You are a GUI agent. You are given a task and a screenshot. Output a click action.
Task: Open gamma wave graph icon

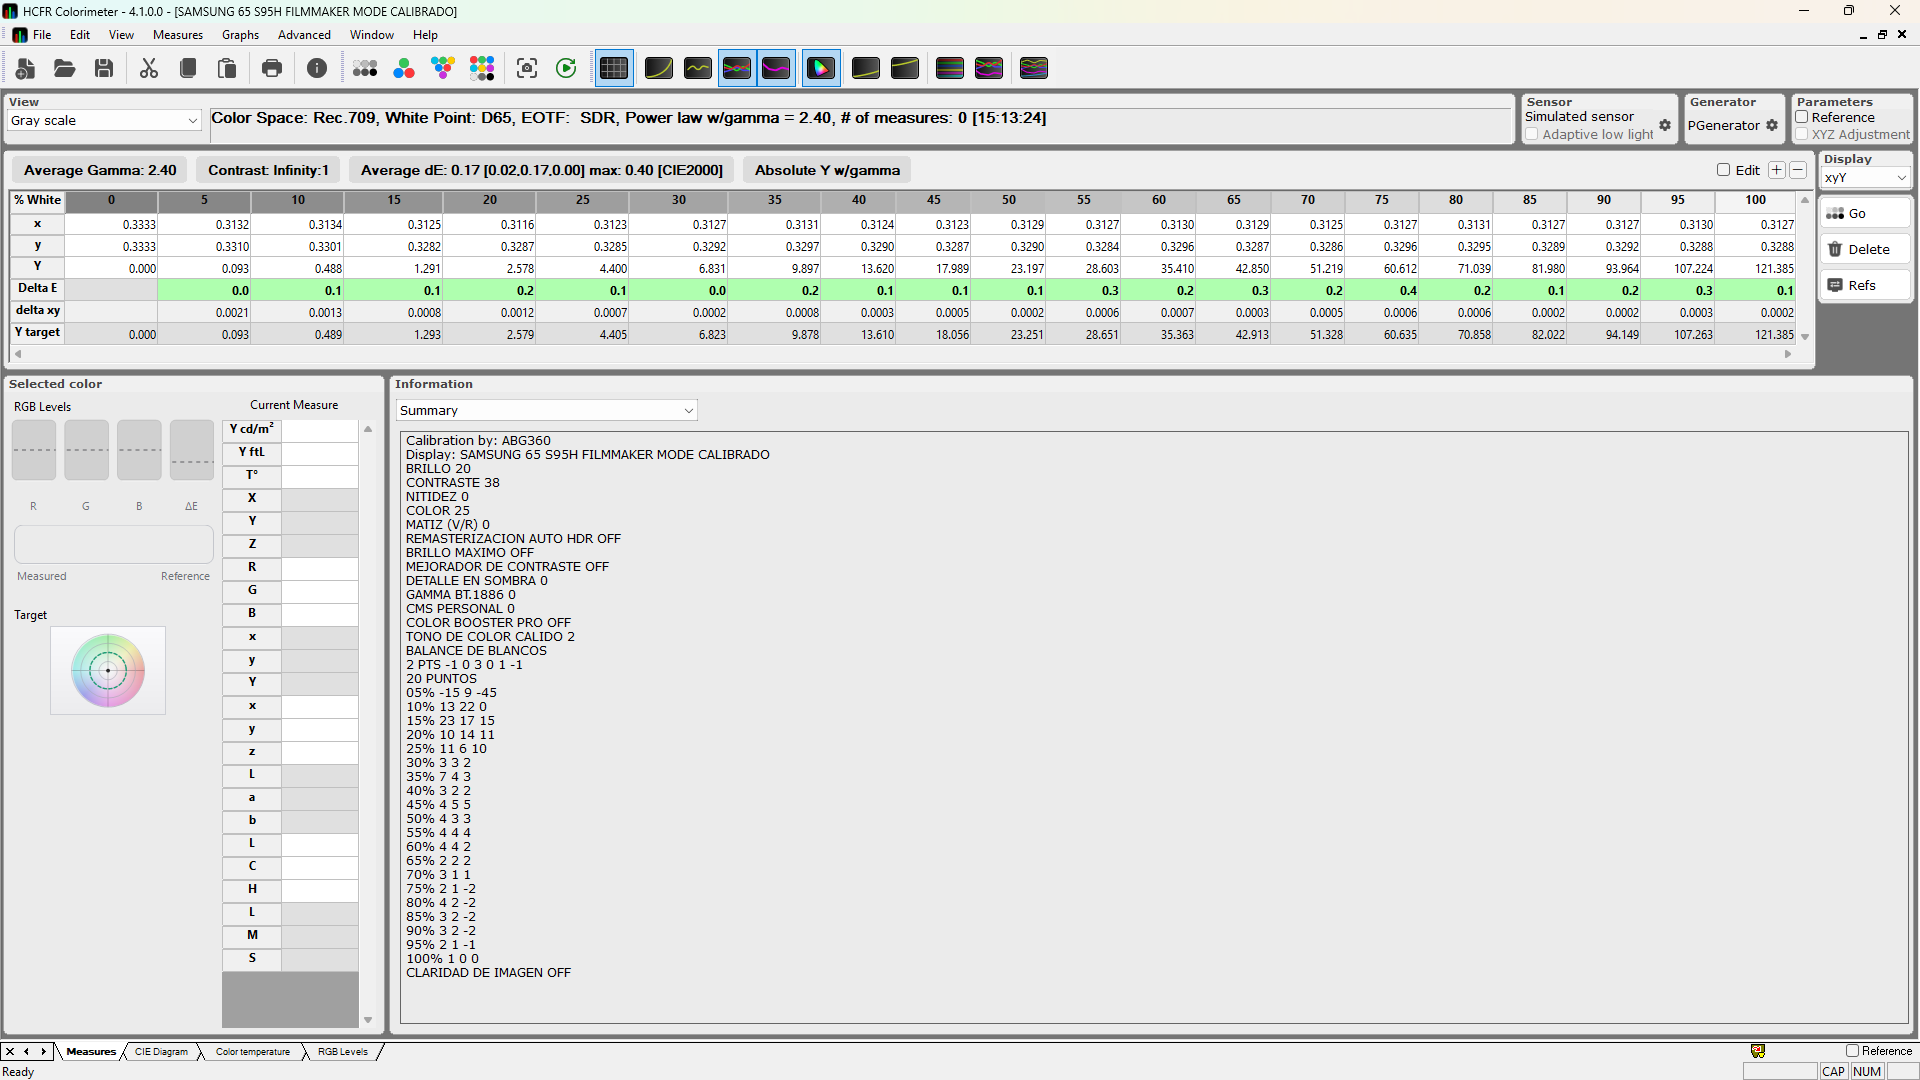[x=698, y=68]
